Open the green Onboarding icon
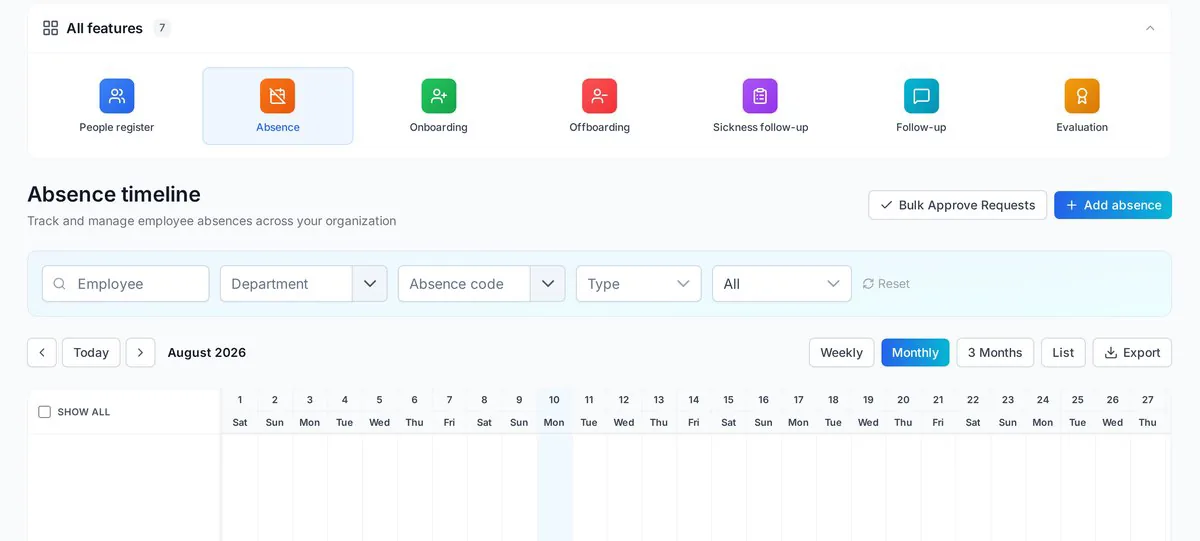 tap(438, 96)
